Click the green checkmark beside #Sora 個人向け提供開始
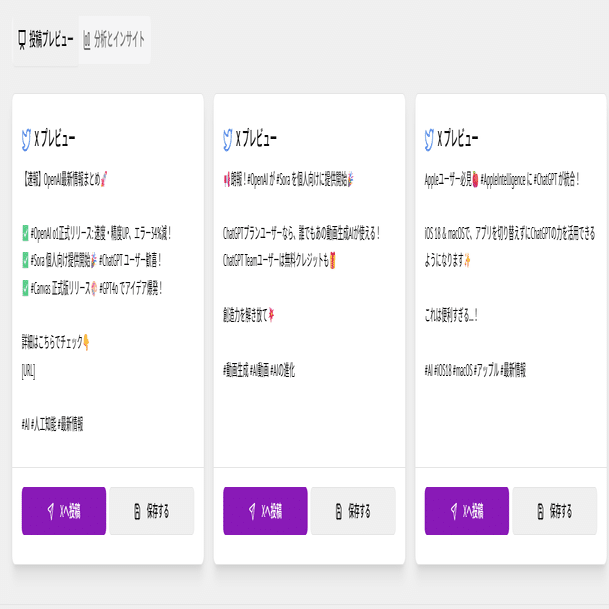The image size is (609, 609). point(25,260)
